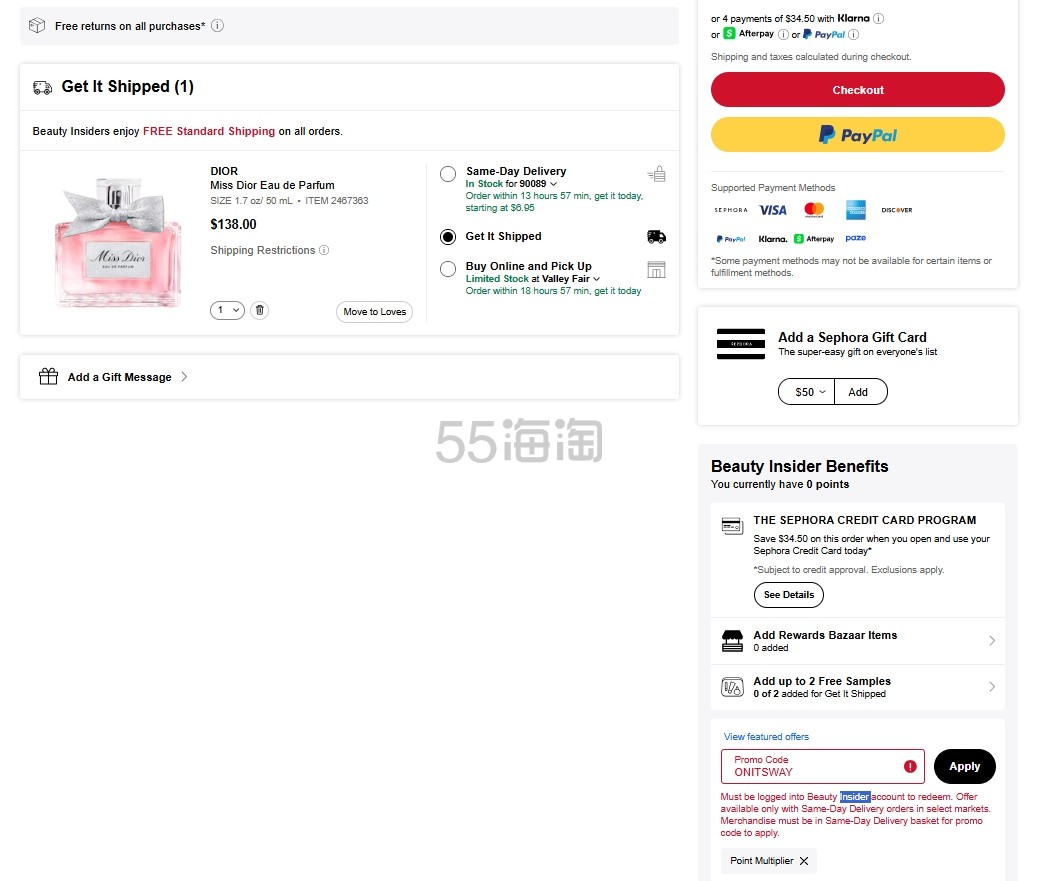Screen dimensions: 1038x881
Task: Click the $138.00 item price
Action: point(233,224)
